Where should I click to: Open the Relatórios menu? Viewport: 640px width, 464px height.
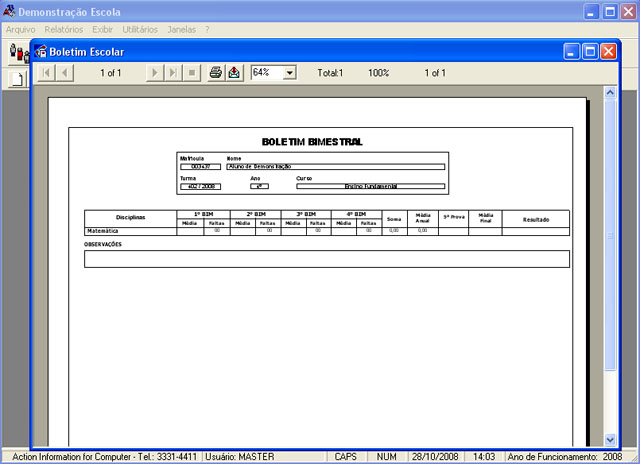(x=64, y=30)
